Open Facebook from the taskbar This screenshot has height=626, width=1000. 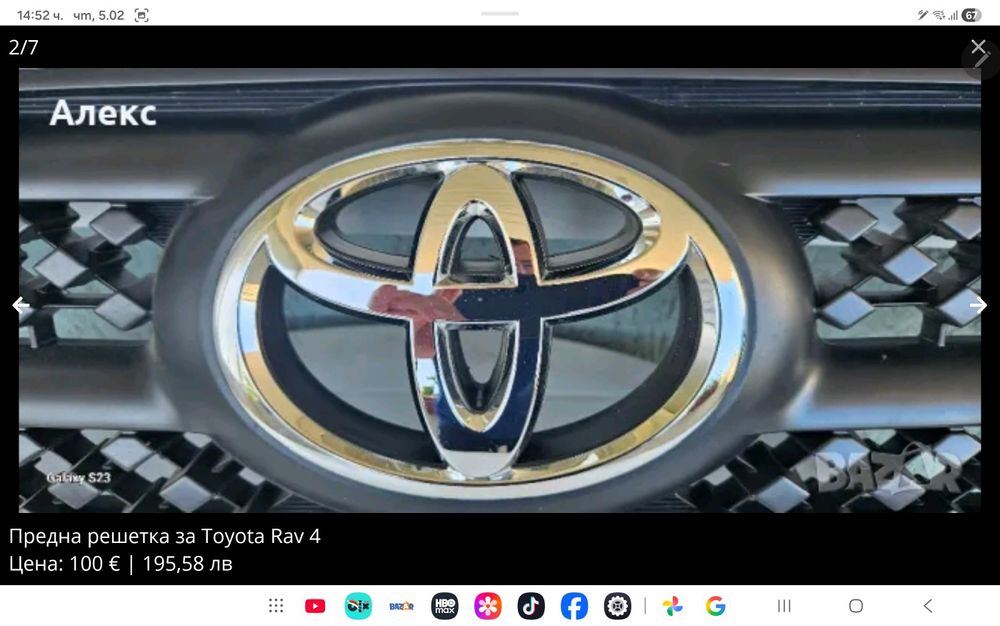pos(574,606)
